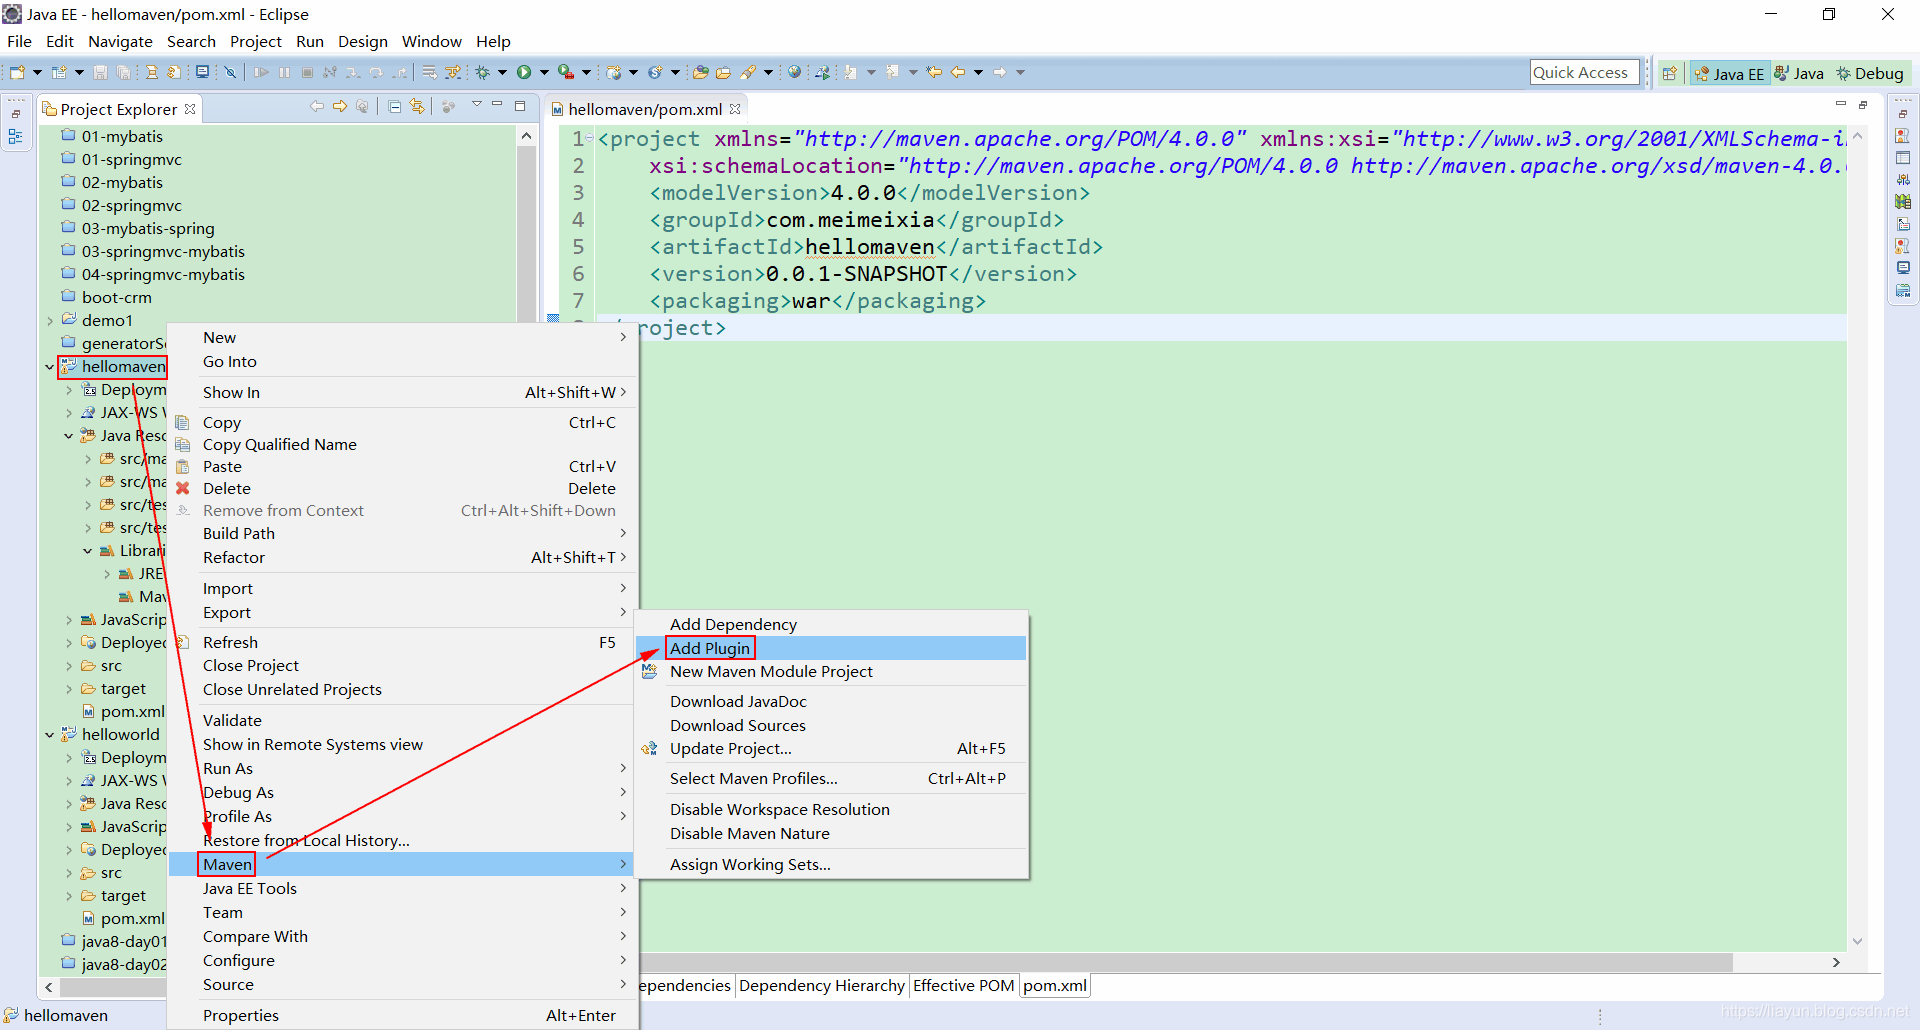
Task: Choose Close Project in the context menu
Action: tap(402, 665)
